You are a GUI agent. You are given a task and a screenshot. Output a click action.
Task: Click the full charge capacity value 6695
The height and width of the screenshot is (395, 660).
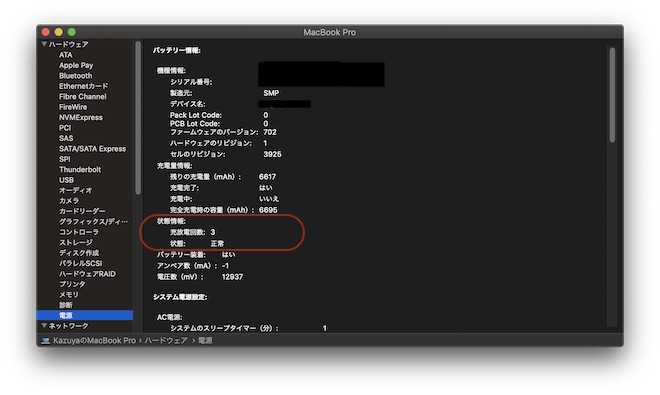(268, 210)
